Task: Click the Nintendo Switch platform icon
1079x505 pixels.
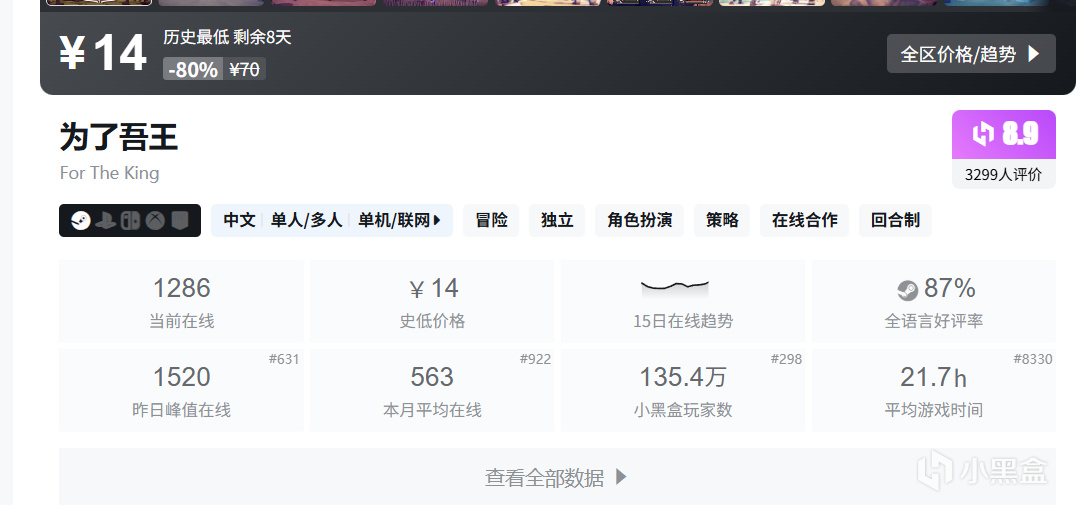Action: [x=130, y=221]
